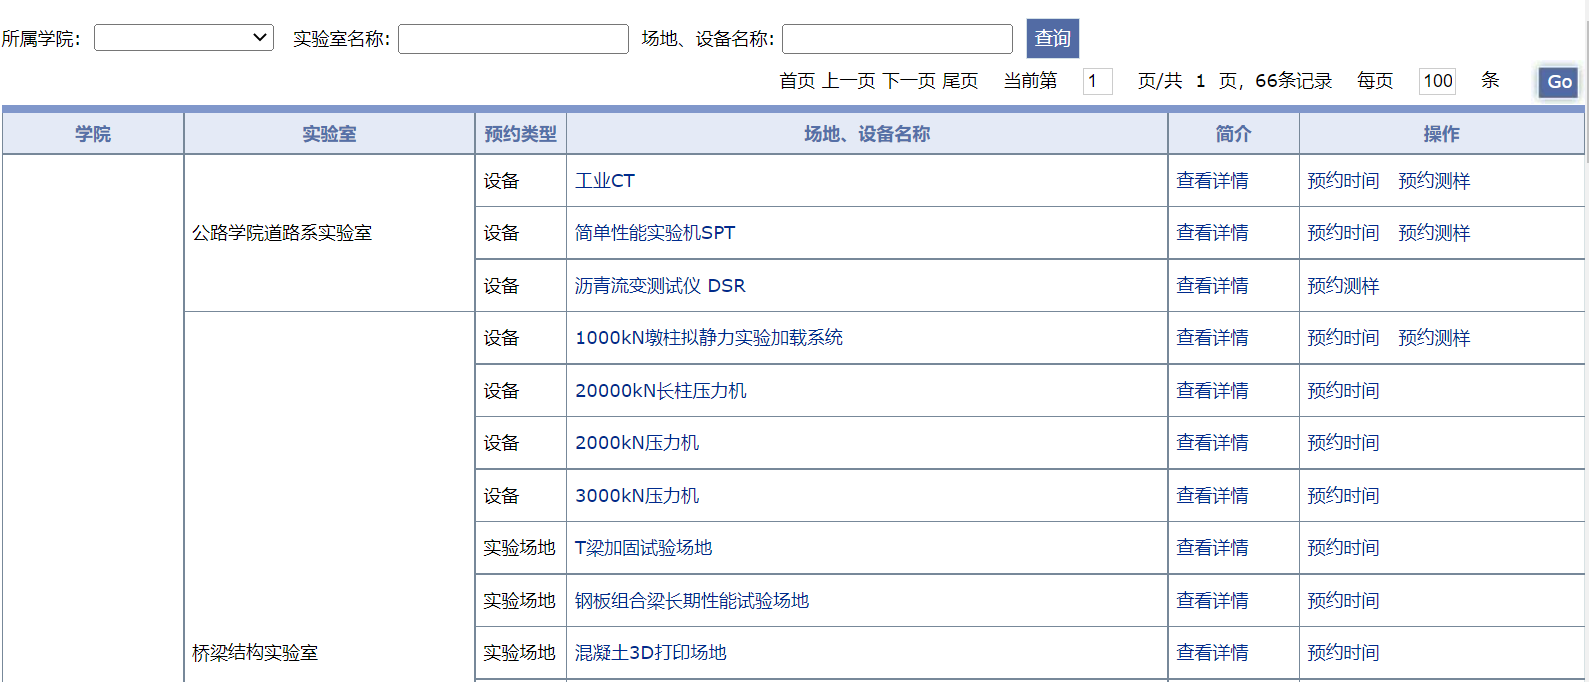Open the 工业CT equipment link
The image size is (1589, 682).
pyautogui.click(x=604, y=181)
